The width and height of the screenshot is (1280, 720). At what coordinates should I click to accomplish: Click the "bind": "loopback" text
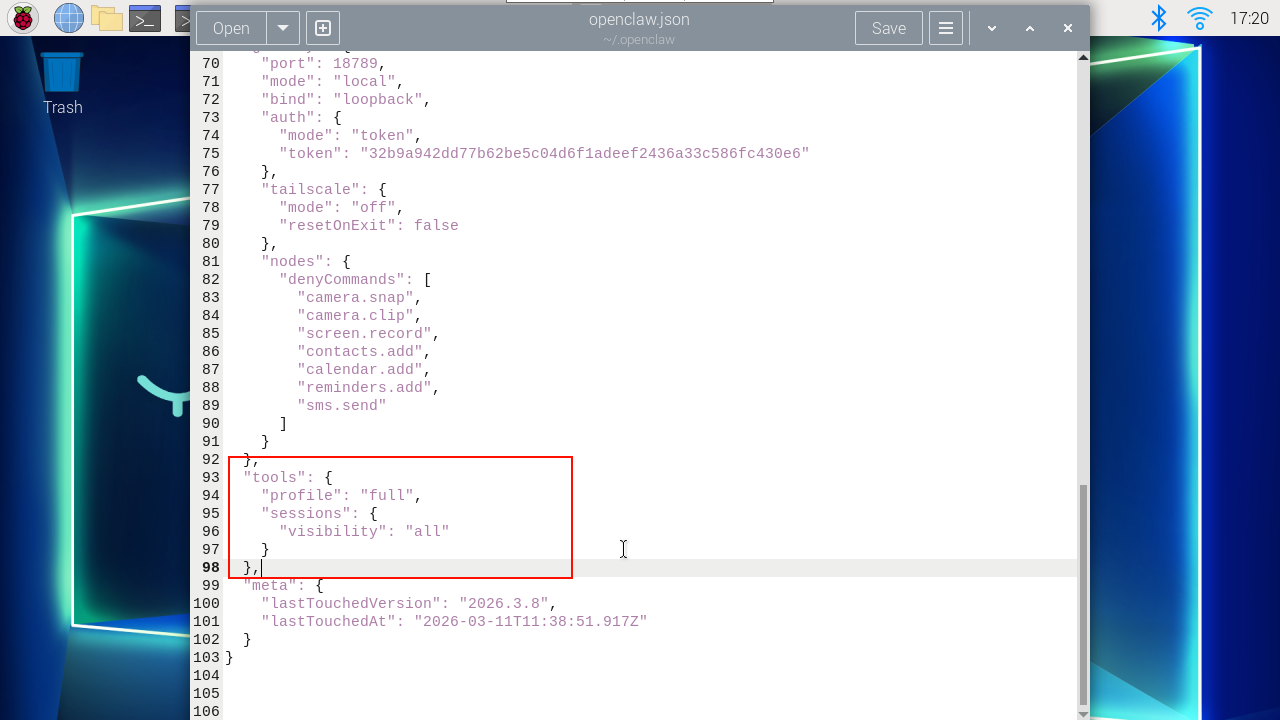346,99
